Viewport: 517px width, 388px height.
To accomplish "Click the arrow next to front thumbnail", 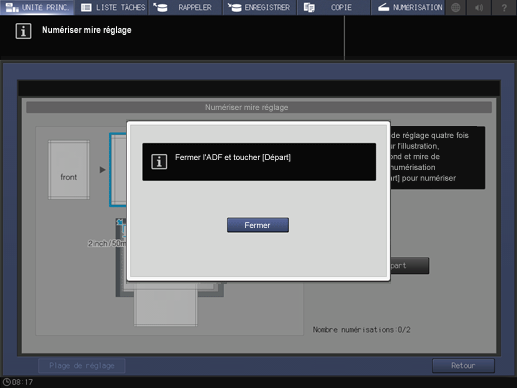I will [102, 170].
